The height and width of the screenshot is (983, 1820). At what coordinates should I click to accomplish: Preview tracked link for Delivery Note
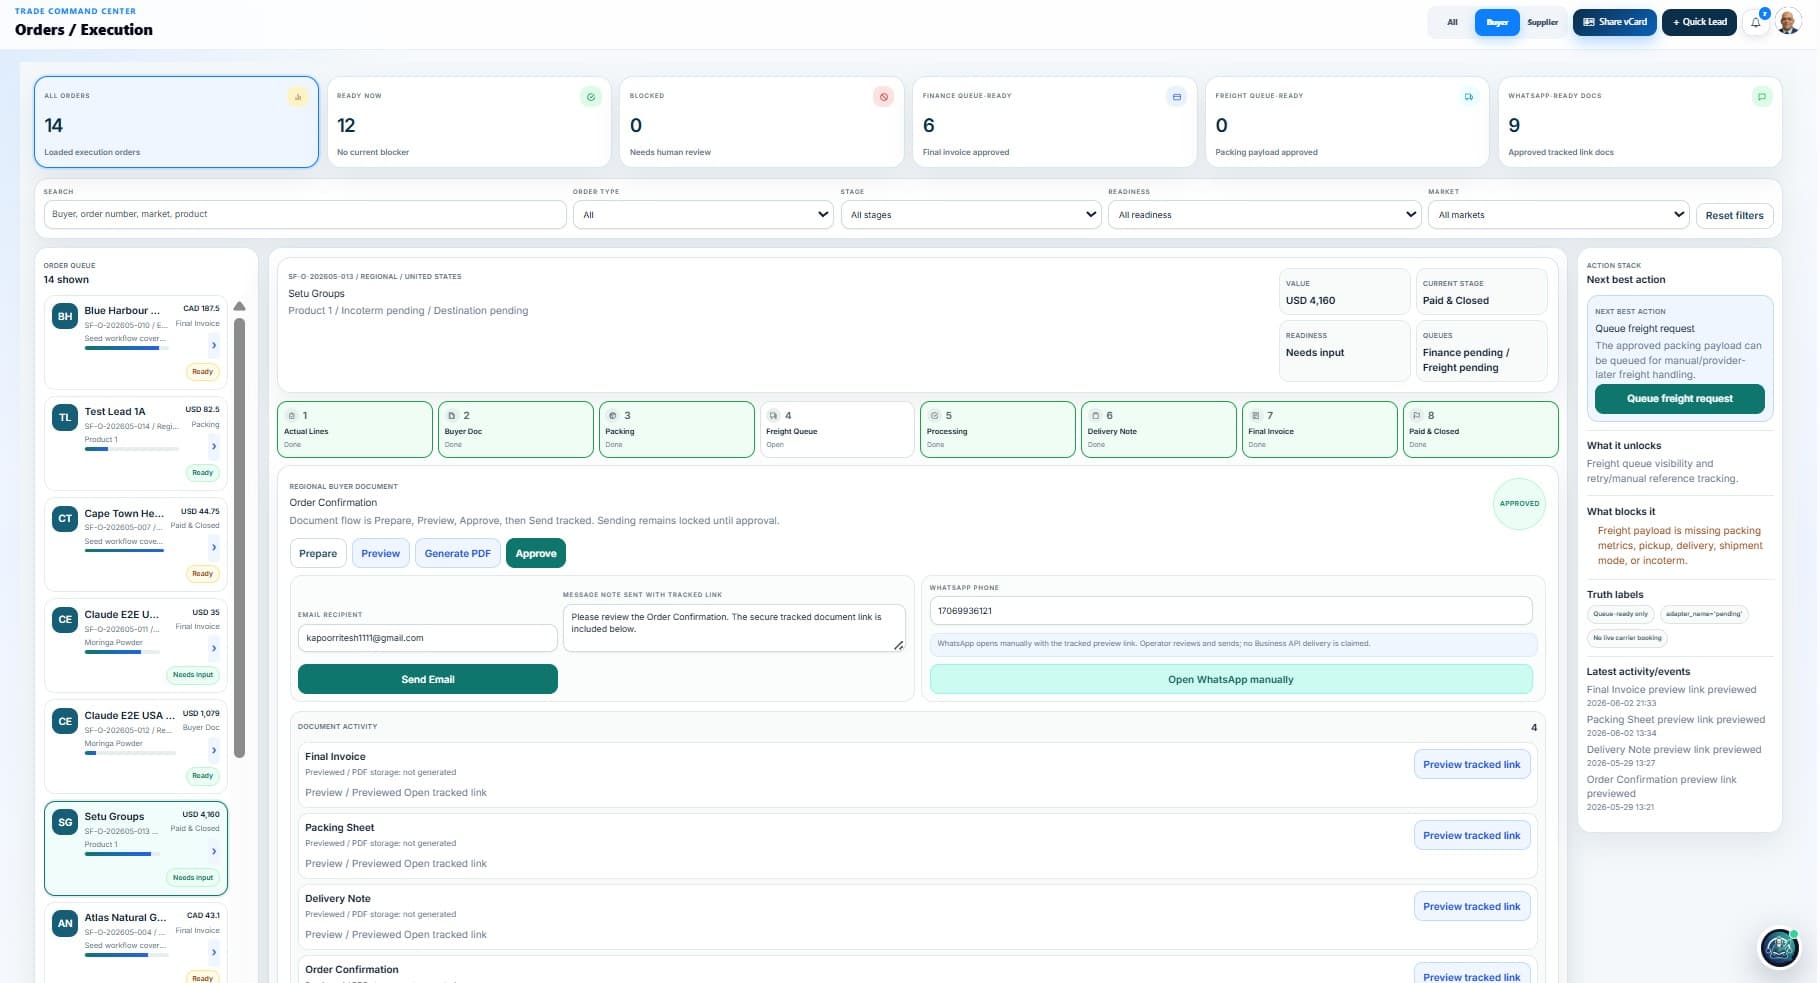[1471, 906]
